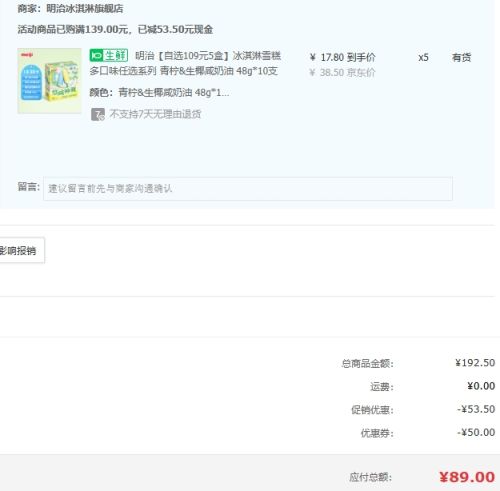
Task: Click the 留言 message input field
Action: (248, 189)
